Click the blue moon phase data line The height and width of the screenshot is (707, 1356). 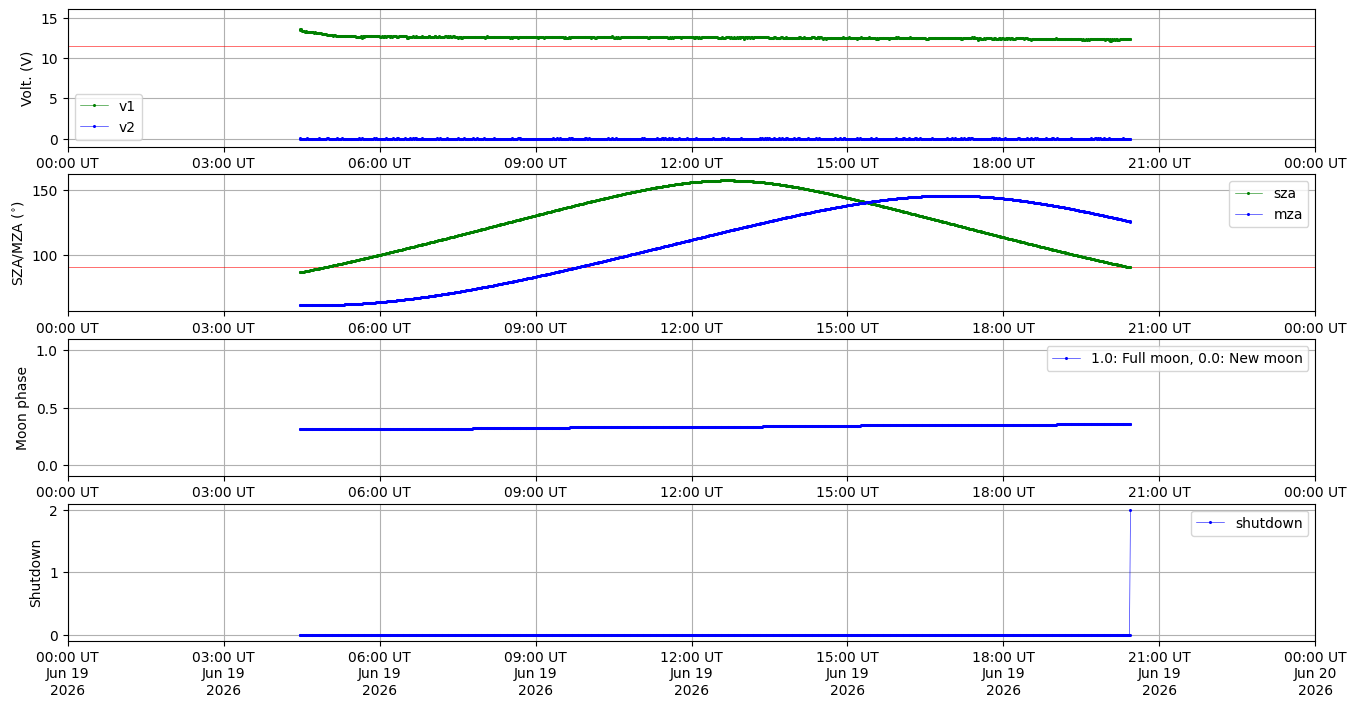(715, 427)
